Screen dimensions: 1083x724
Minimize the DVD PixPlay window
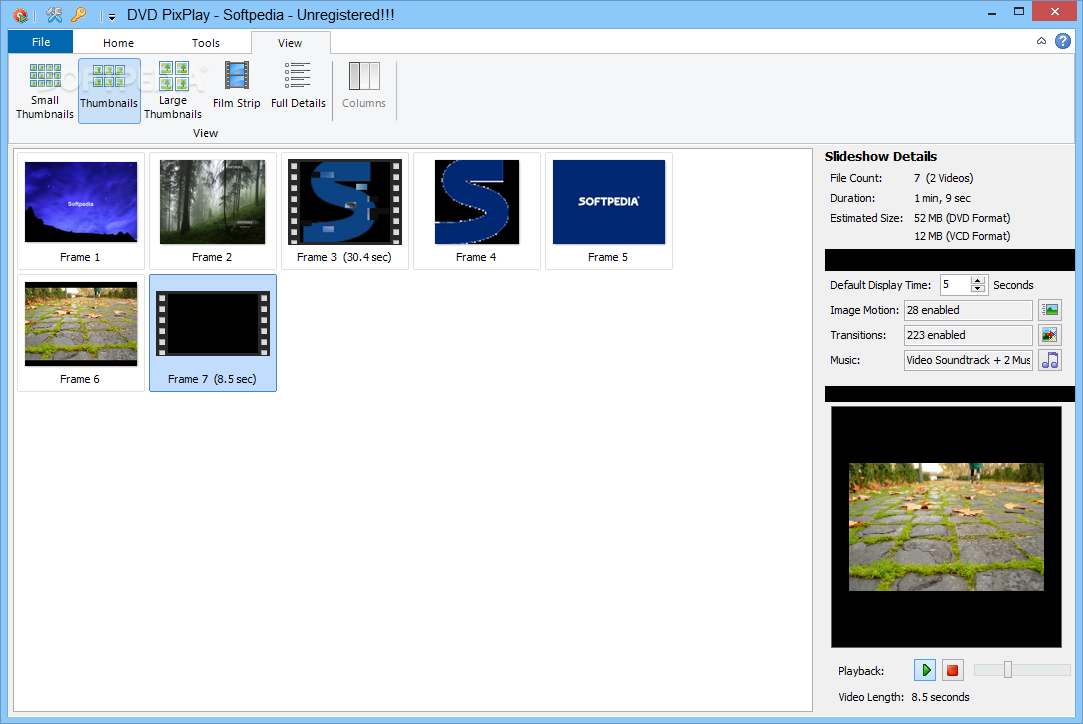point(992,12)
